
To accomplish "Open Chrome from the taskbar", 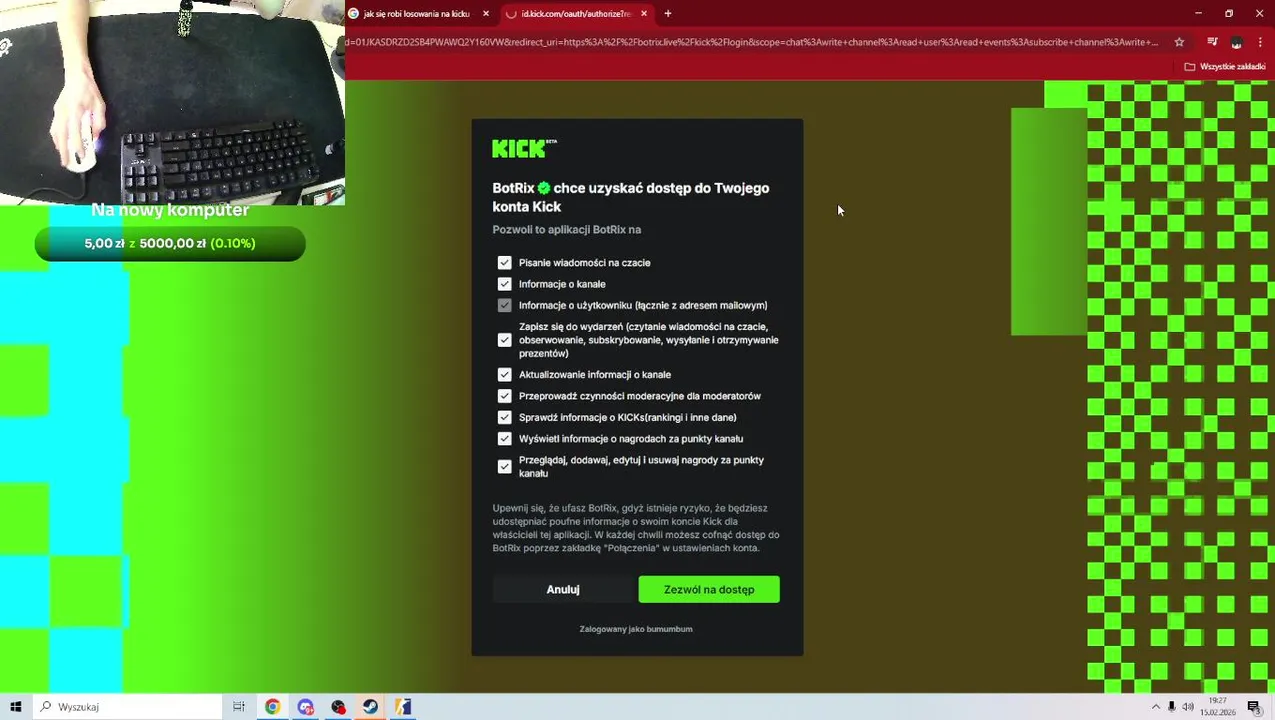I will [x=272, y=707].
